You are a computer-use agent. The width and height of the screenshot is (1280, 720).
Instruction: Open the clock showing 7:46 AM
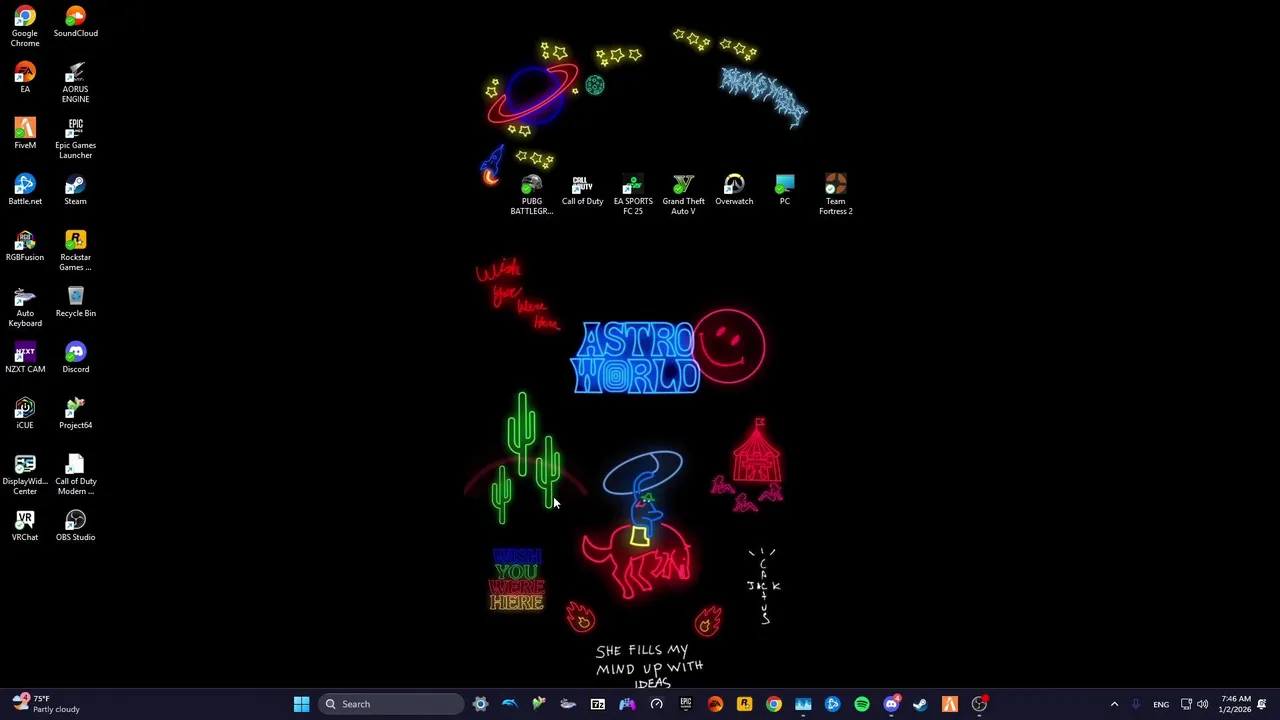(x=1236, y=704)
